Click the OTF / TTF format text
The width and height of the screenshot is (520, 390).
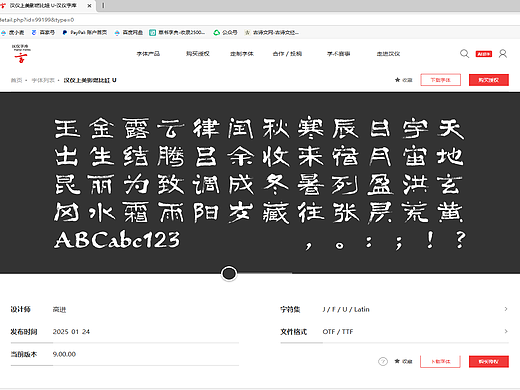pyautogui.click(x=338, y=332)
